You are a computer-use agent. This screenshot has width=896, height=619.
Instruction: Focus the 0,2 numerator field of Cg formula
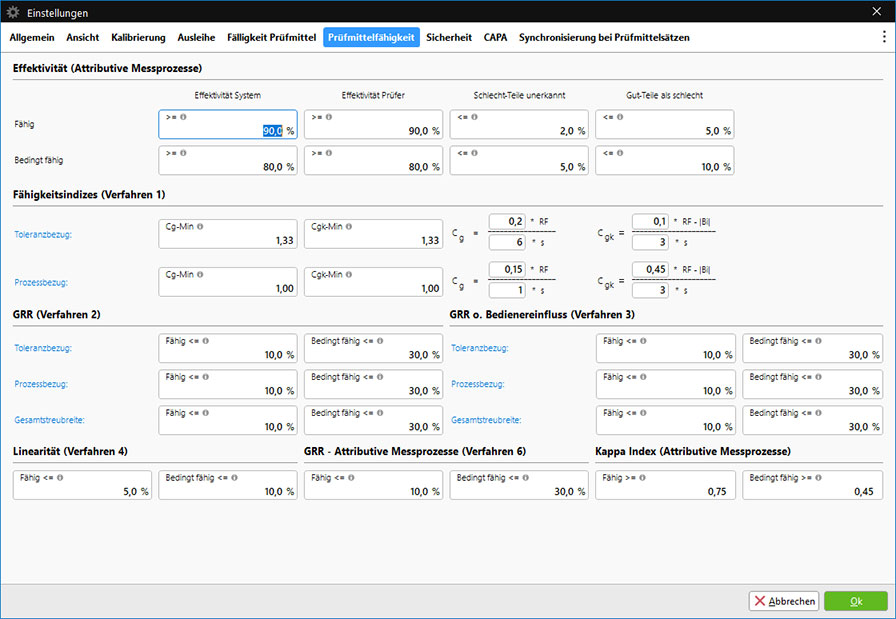pos(508,221)
